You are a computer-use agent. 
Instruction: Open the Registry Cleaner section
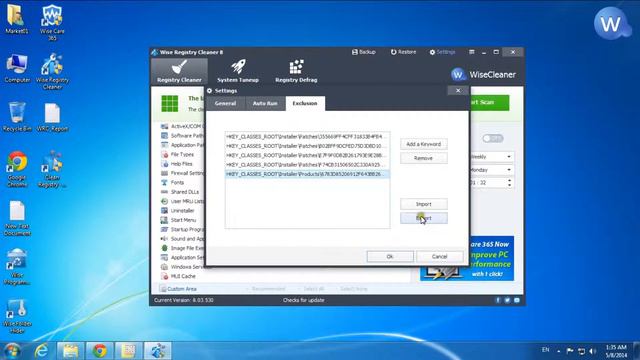[179, 71]
